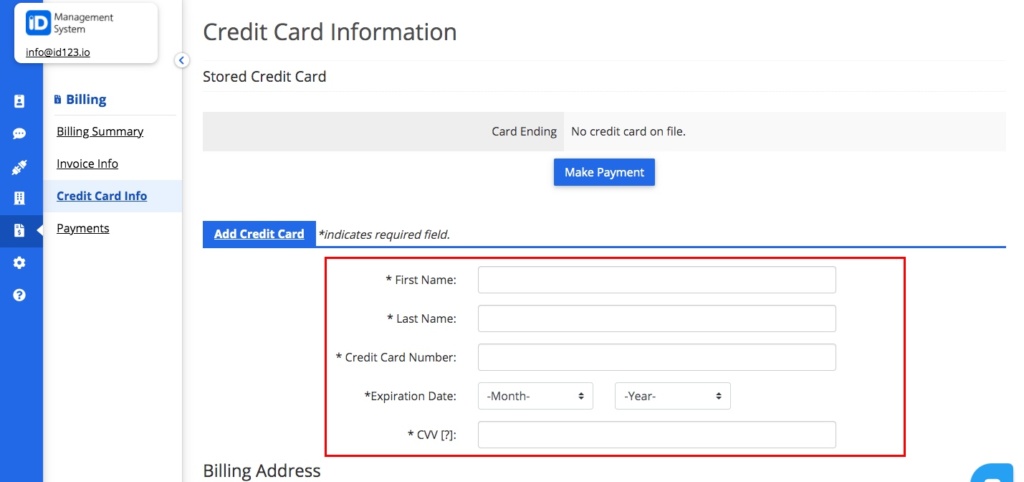Open the ID cards sidebar icon
Image resolution: width=1024 pixels, height=482 pixels.
point(19,101)
